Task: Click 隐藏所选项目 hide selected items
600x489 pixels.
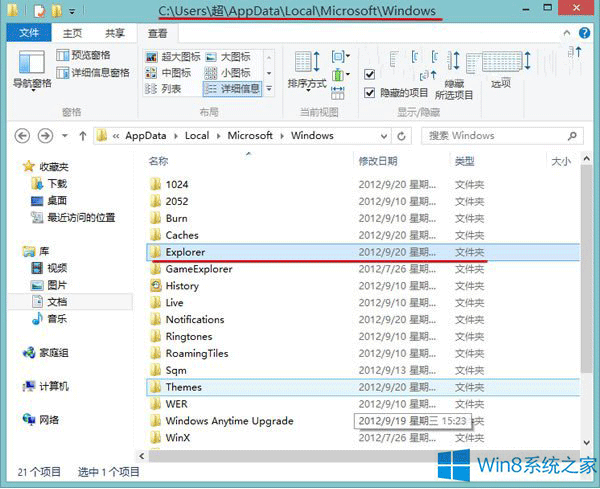Action: pos(454,75)
